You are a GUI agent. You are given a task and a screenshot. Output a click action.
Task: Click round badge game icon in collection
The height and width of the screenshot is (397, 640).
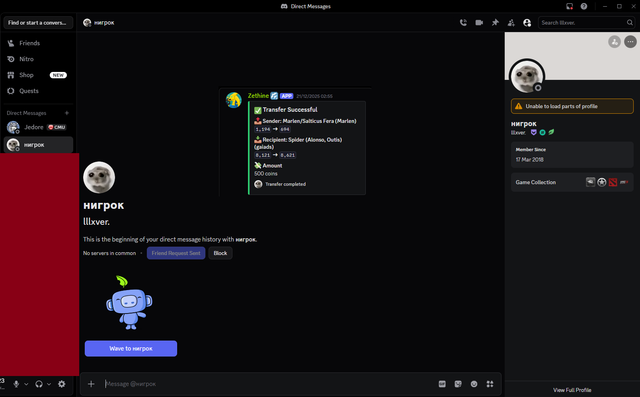click(602, 182)
